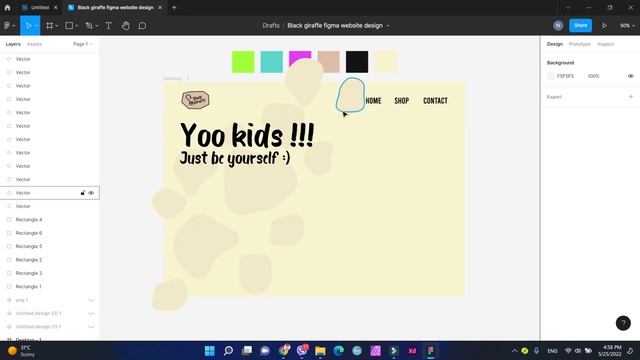Screen dimensions: 640x360
Task: Select the Pen tool
Action: (89, 26)
